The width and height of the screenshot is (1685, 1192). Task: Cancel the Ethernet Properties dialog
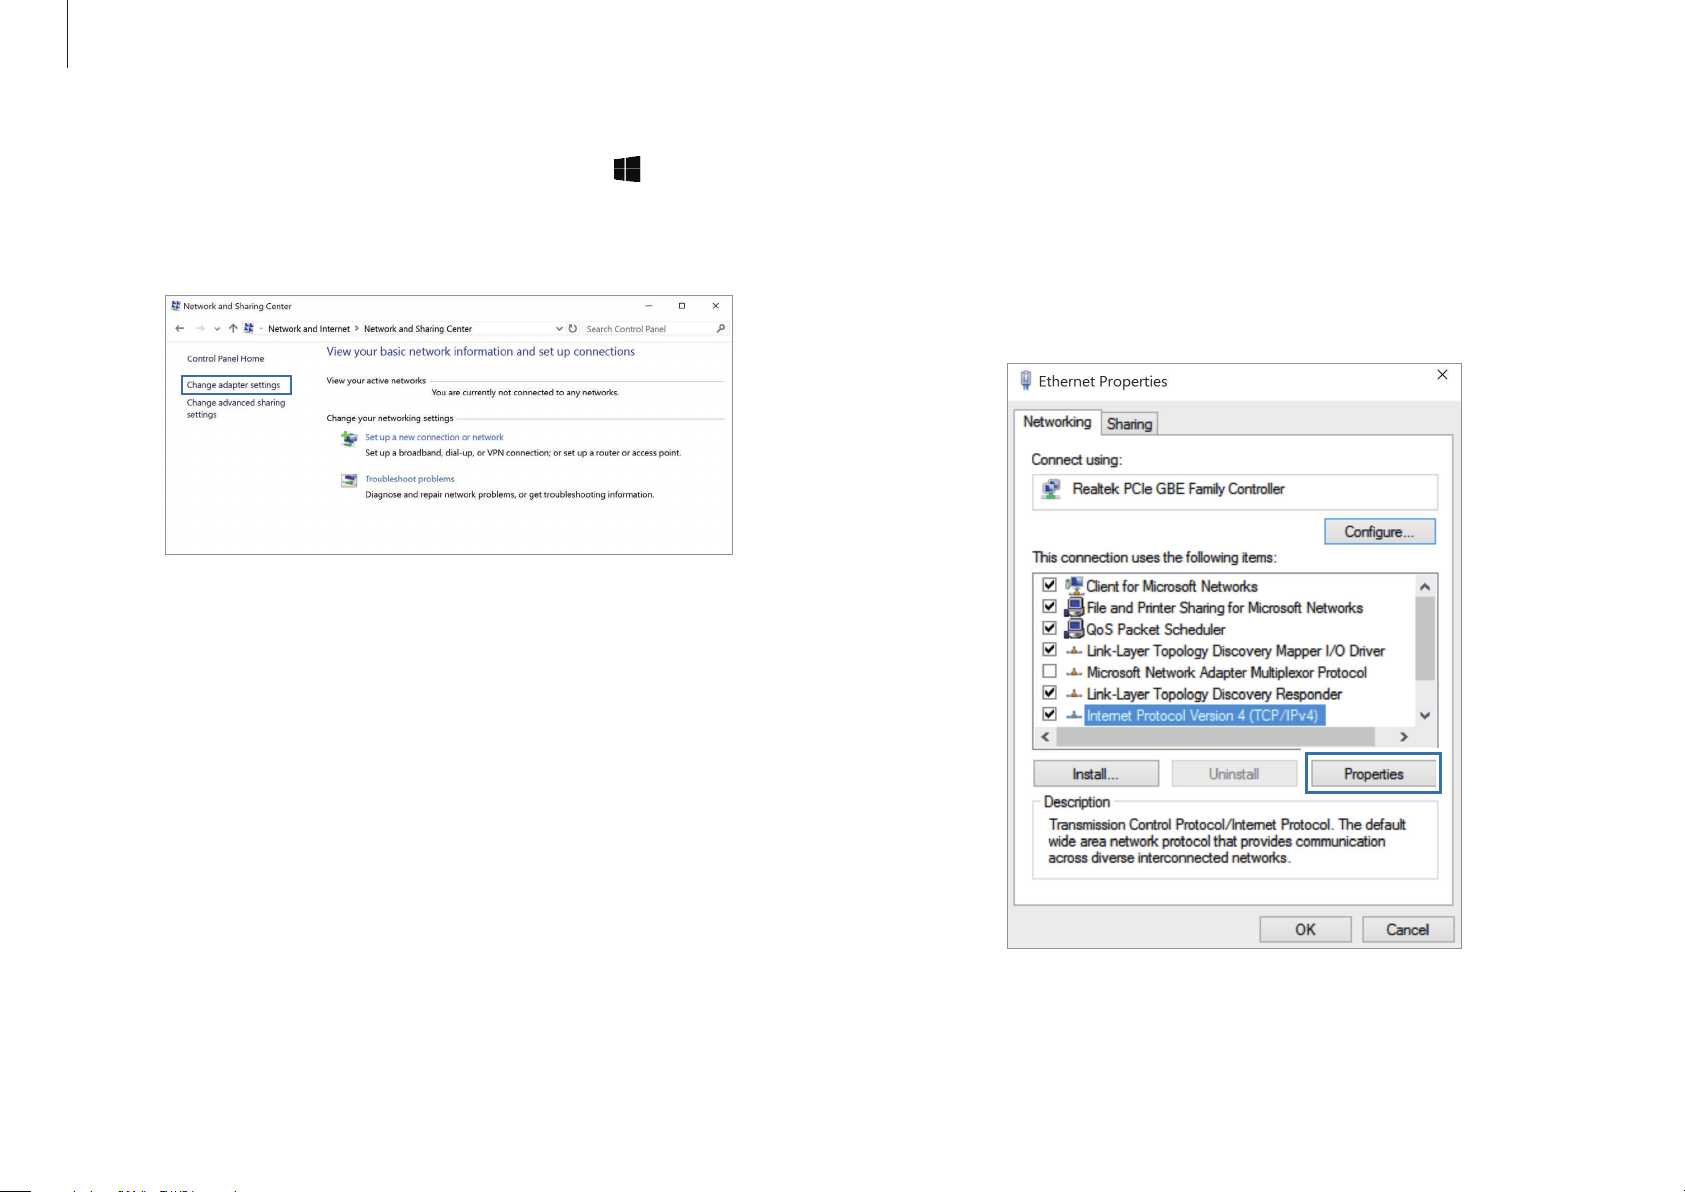(1407, 929)
